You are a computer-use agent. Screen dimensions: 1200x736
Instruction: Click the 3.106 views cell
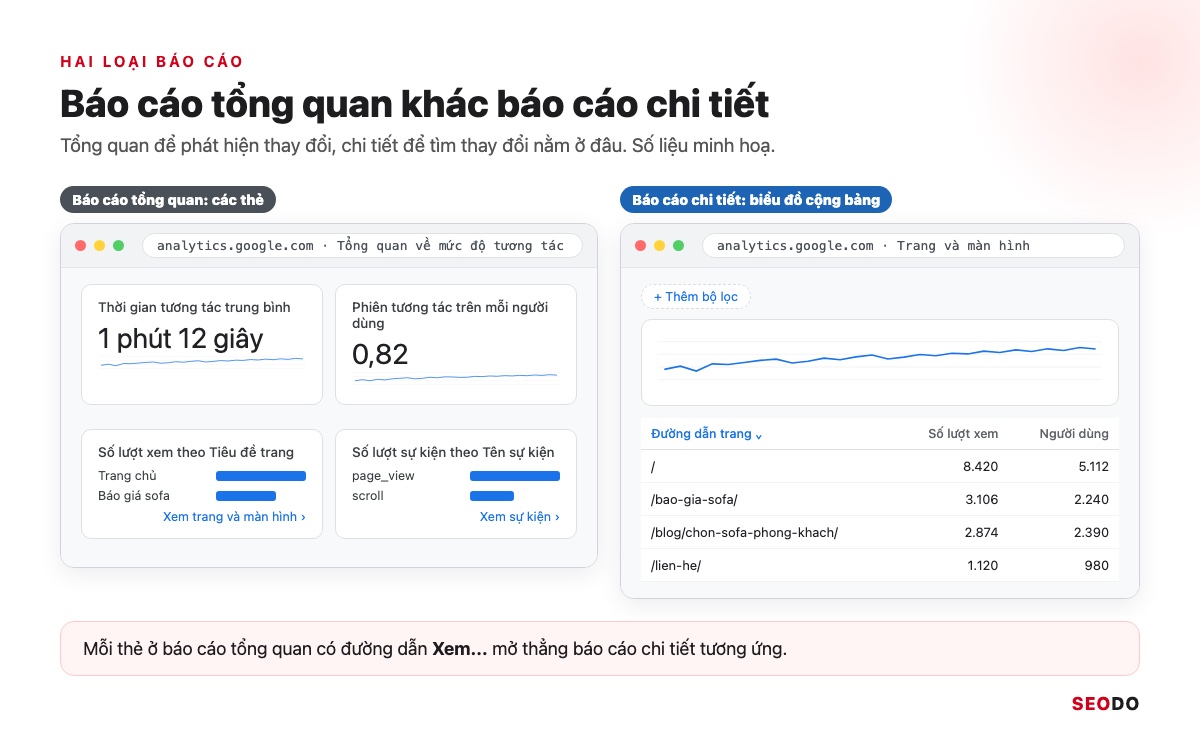(981, 499)
